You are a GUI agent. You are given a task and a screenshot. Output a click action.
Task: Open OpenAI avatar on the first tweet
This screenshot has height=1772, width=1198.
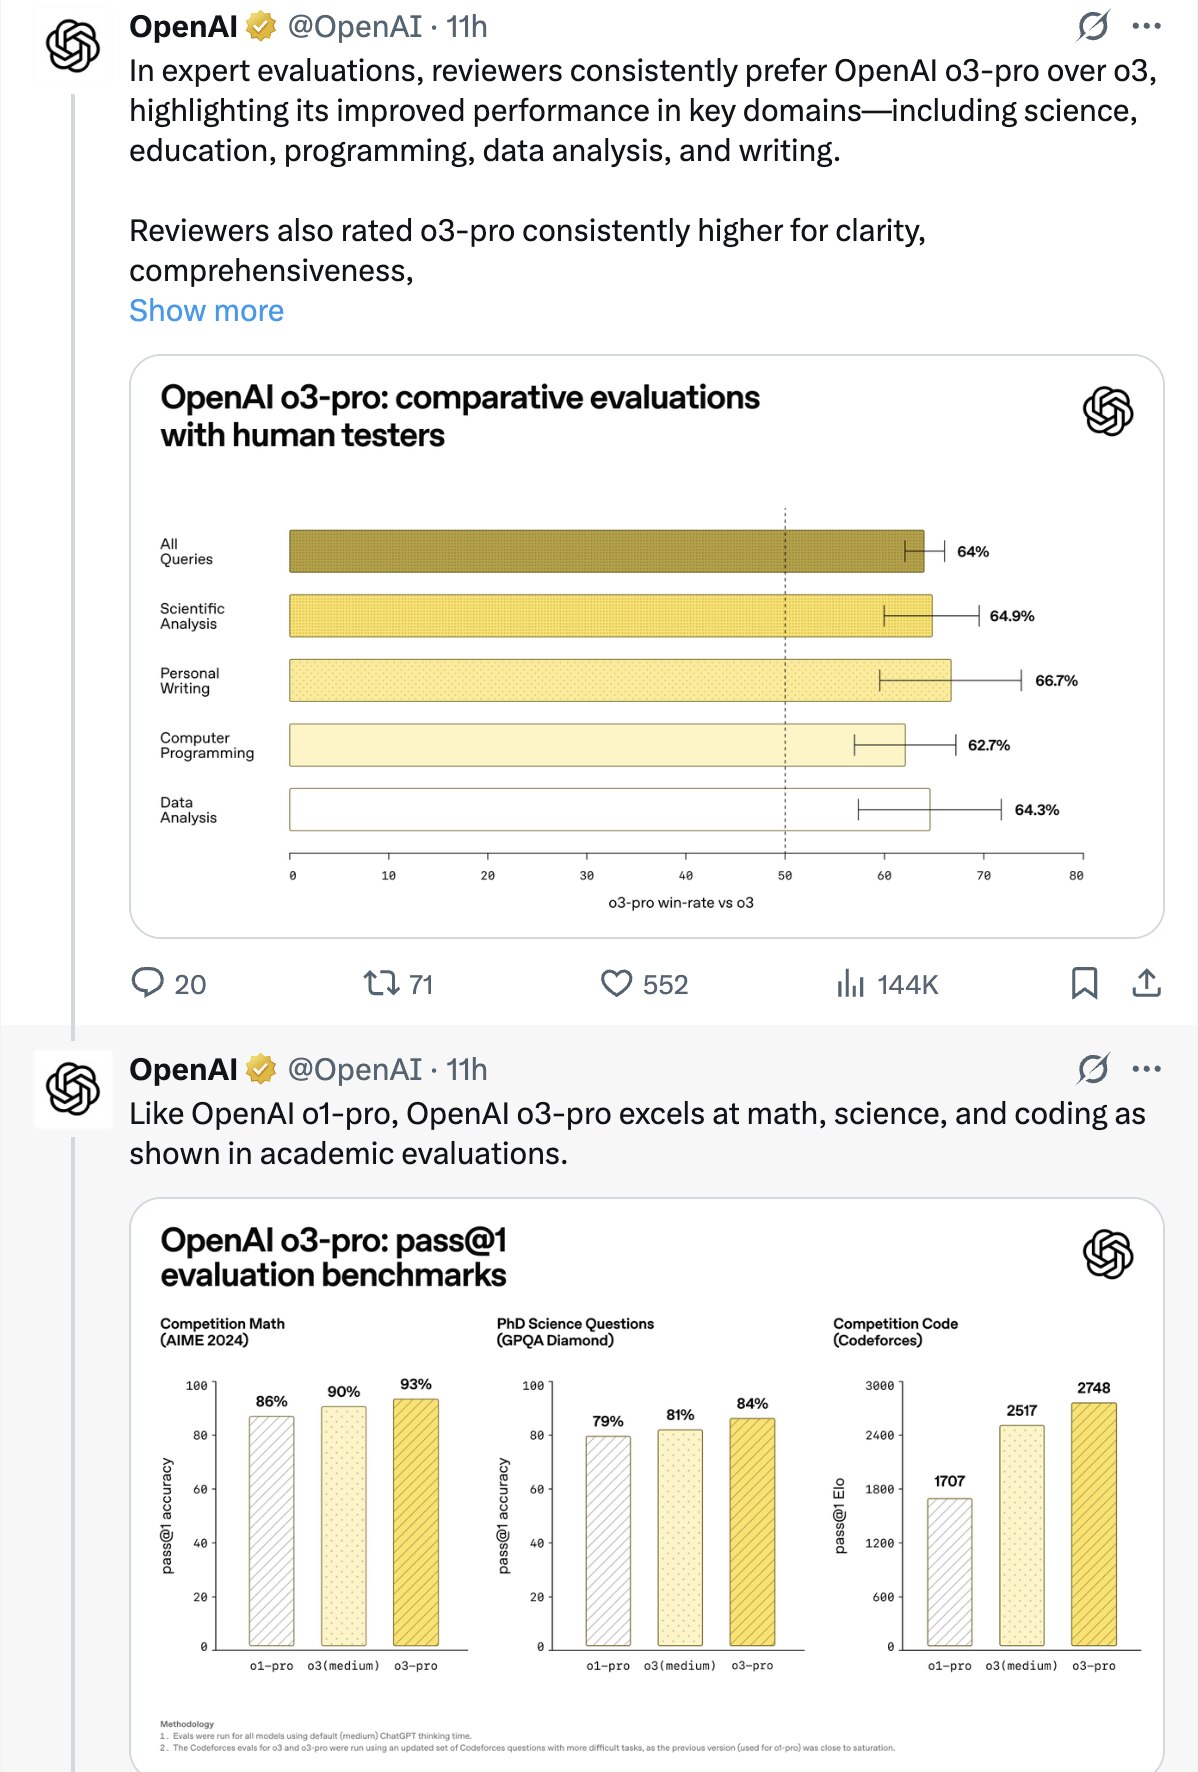coord(73,46)
